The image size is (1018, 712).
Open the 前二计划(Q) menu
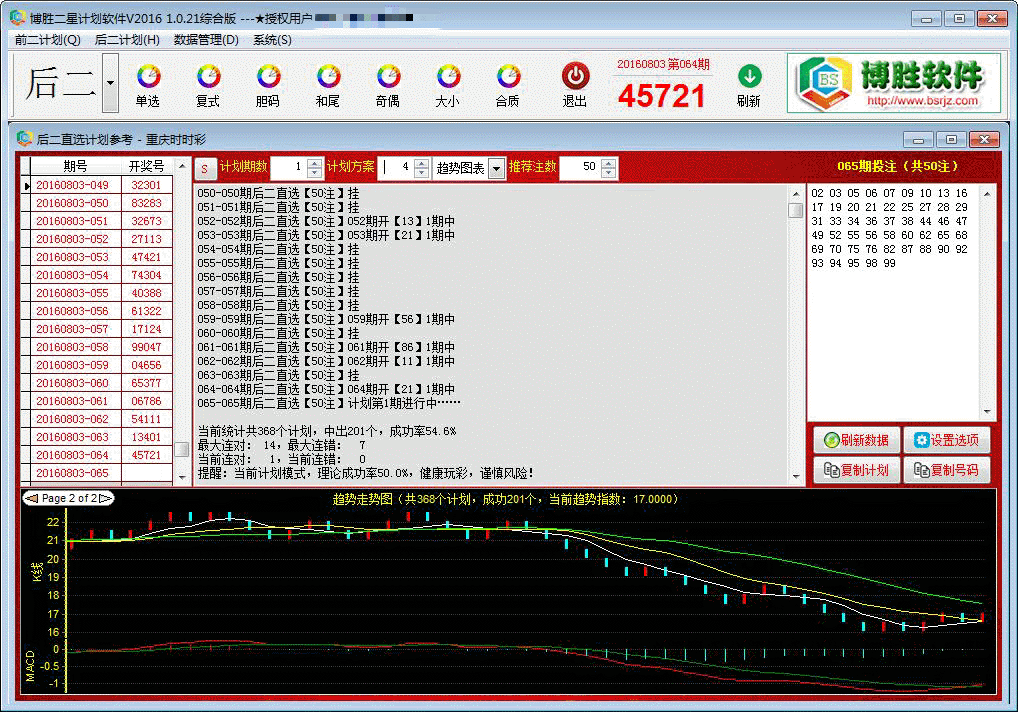point(47,40)
